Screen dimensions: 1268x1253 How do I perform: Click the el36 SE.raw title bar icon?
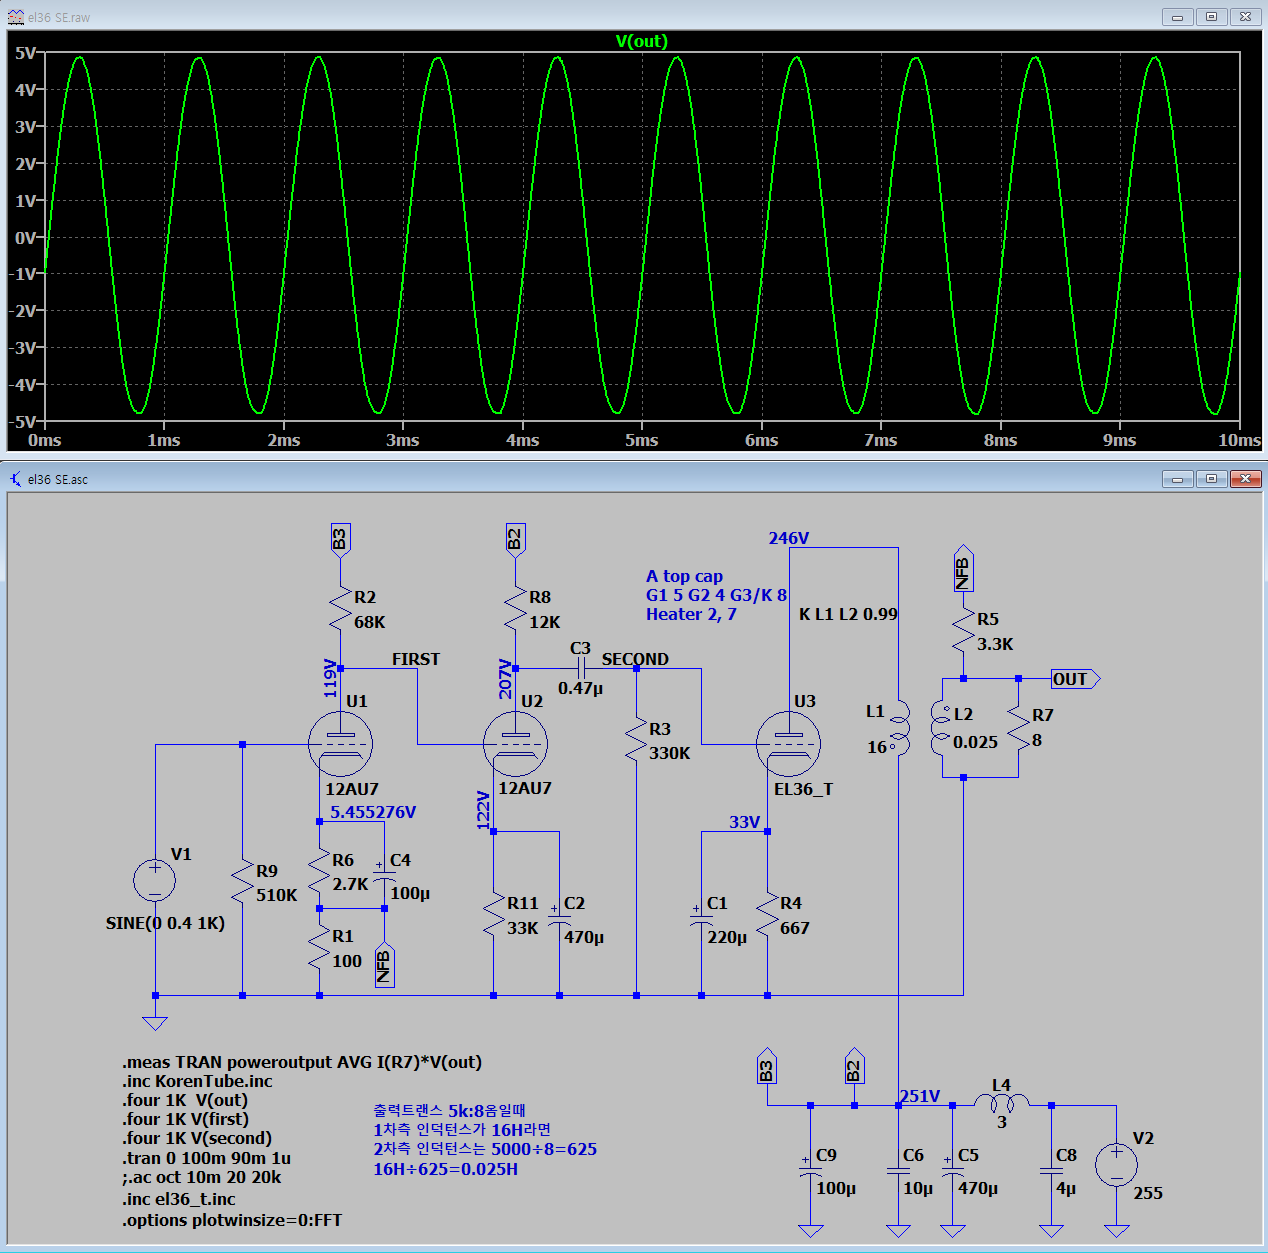click(x=16, y=17)
